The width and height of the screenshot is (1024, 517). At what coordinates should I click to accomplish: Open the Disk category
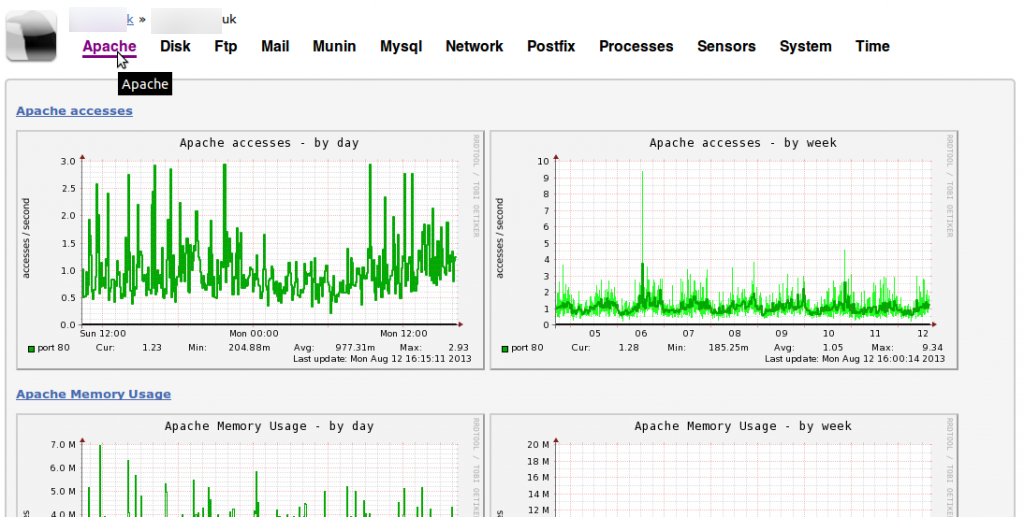[x=175, y=46]
